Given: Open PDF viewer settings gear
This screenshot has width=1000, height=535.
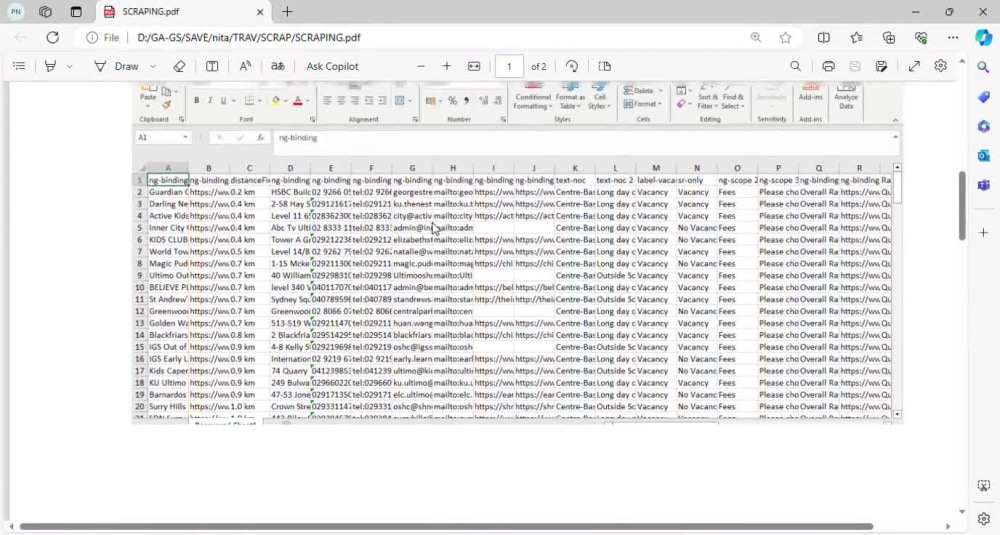Looking at the screenshot, I should (941, 66).
